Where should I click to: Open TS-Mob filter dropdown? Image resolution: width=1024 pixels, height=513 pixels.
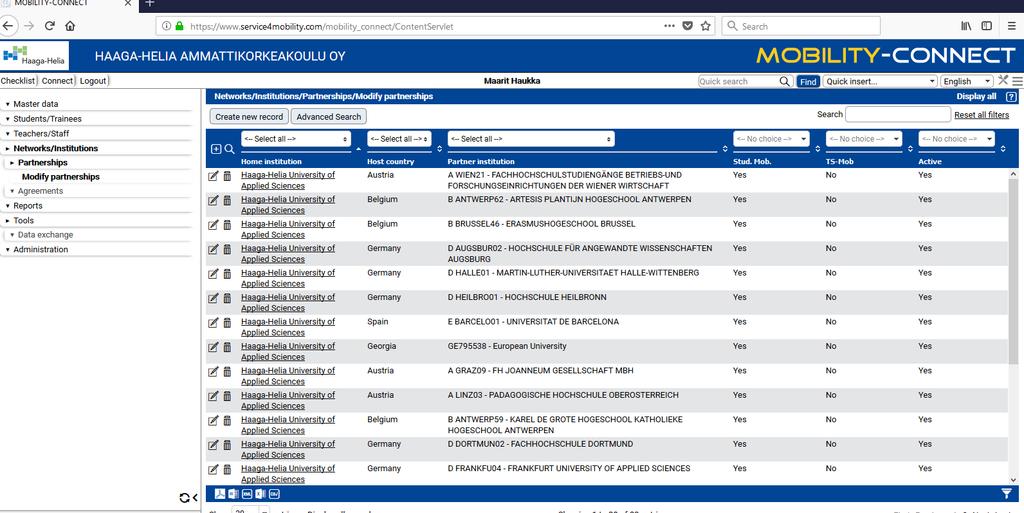click(x=864, y=139)
